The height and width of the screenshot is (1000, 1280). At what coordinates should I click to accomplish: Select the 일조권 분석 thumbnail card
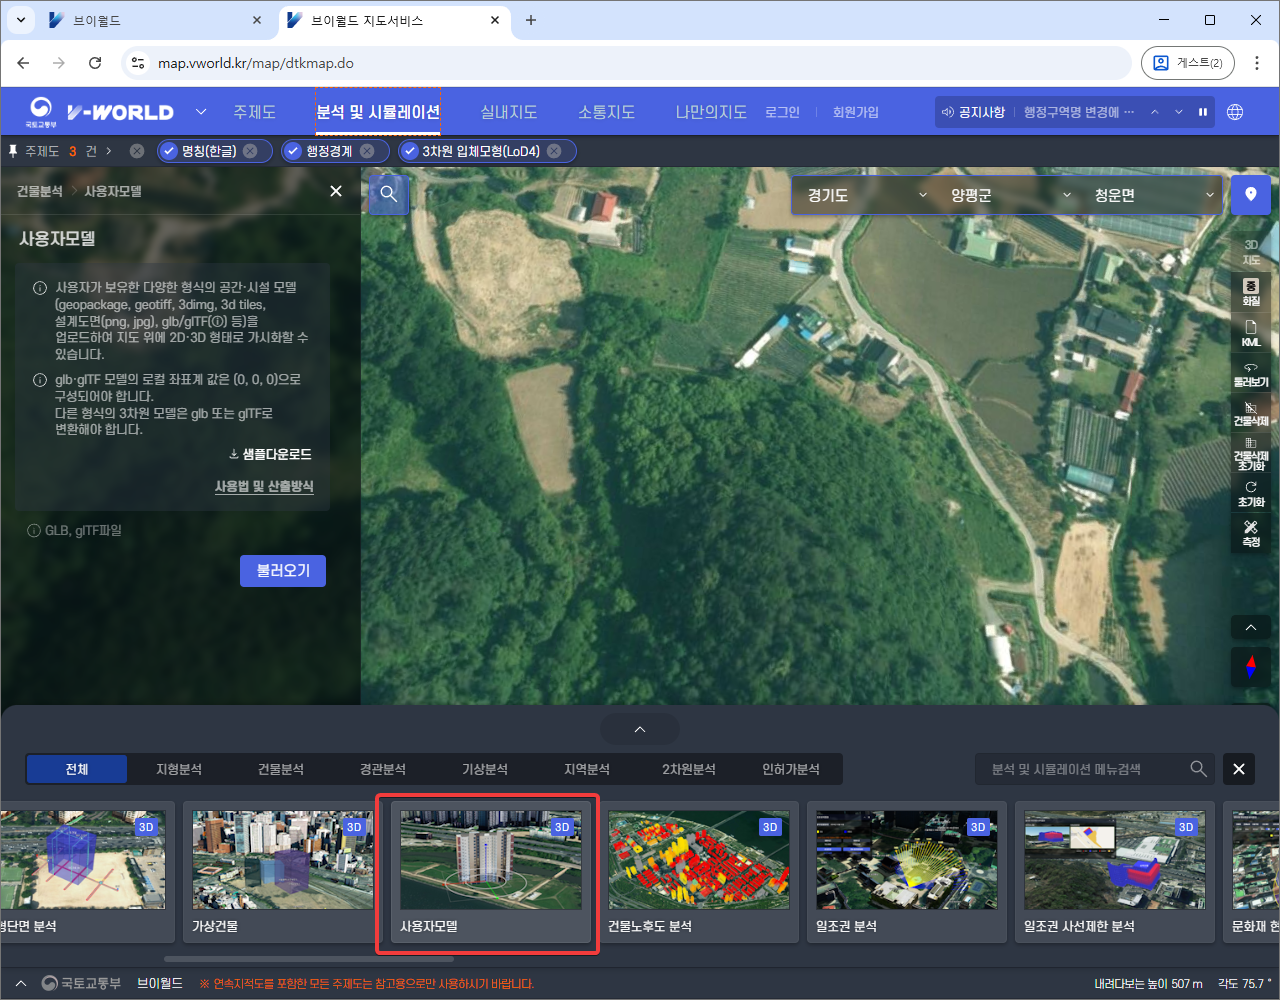[906, 871]
